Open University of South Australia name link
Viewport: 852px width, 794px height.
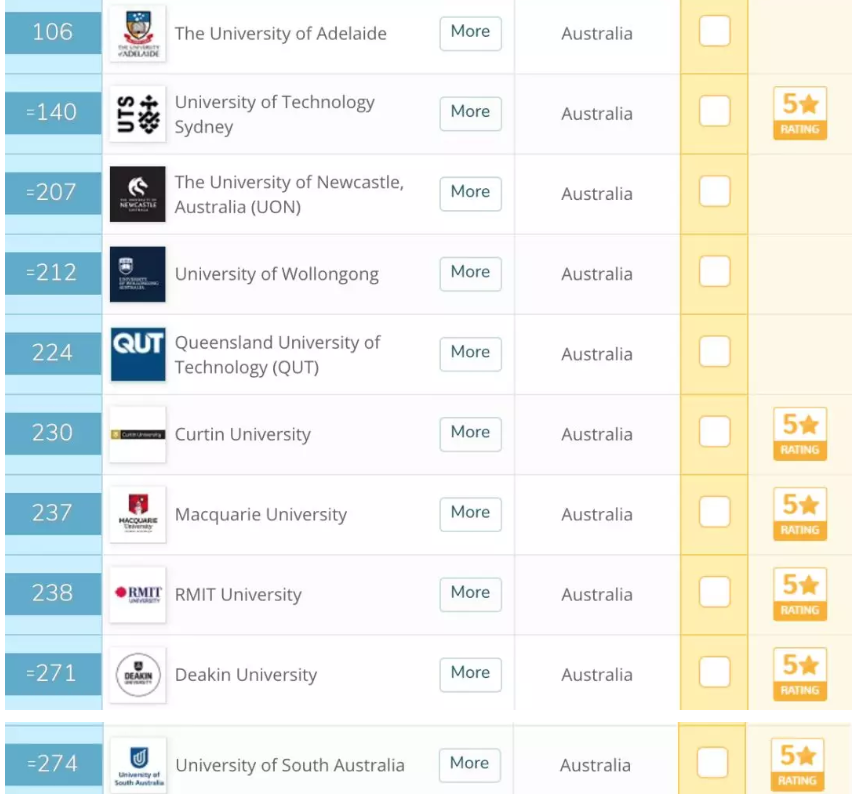290,765
